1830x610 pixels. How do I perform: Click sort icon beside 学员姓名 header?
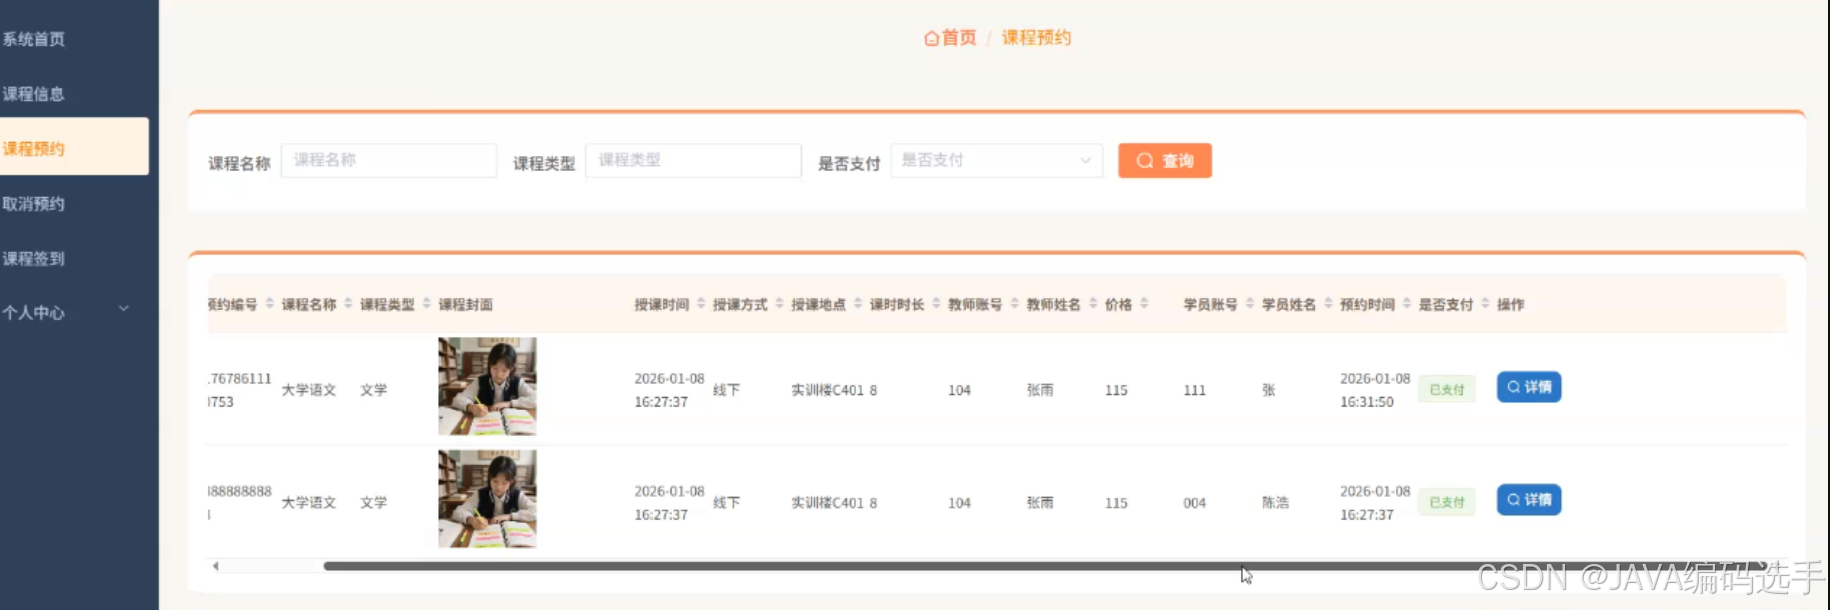coord(1328,304)
